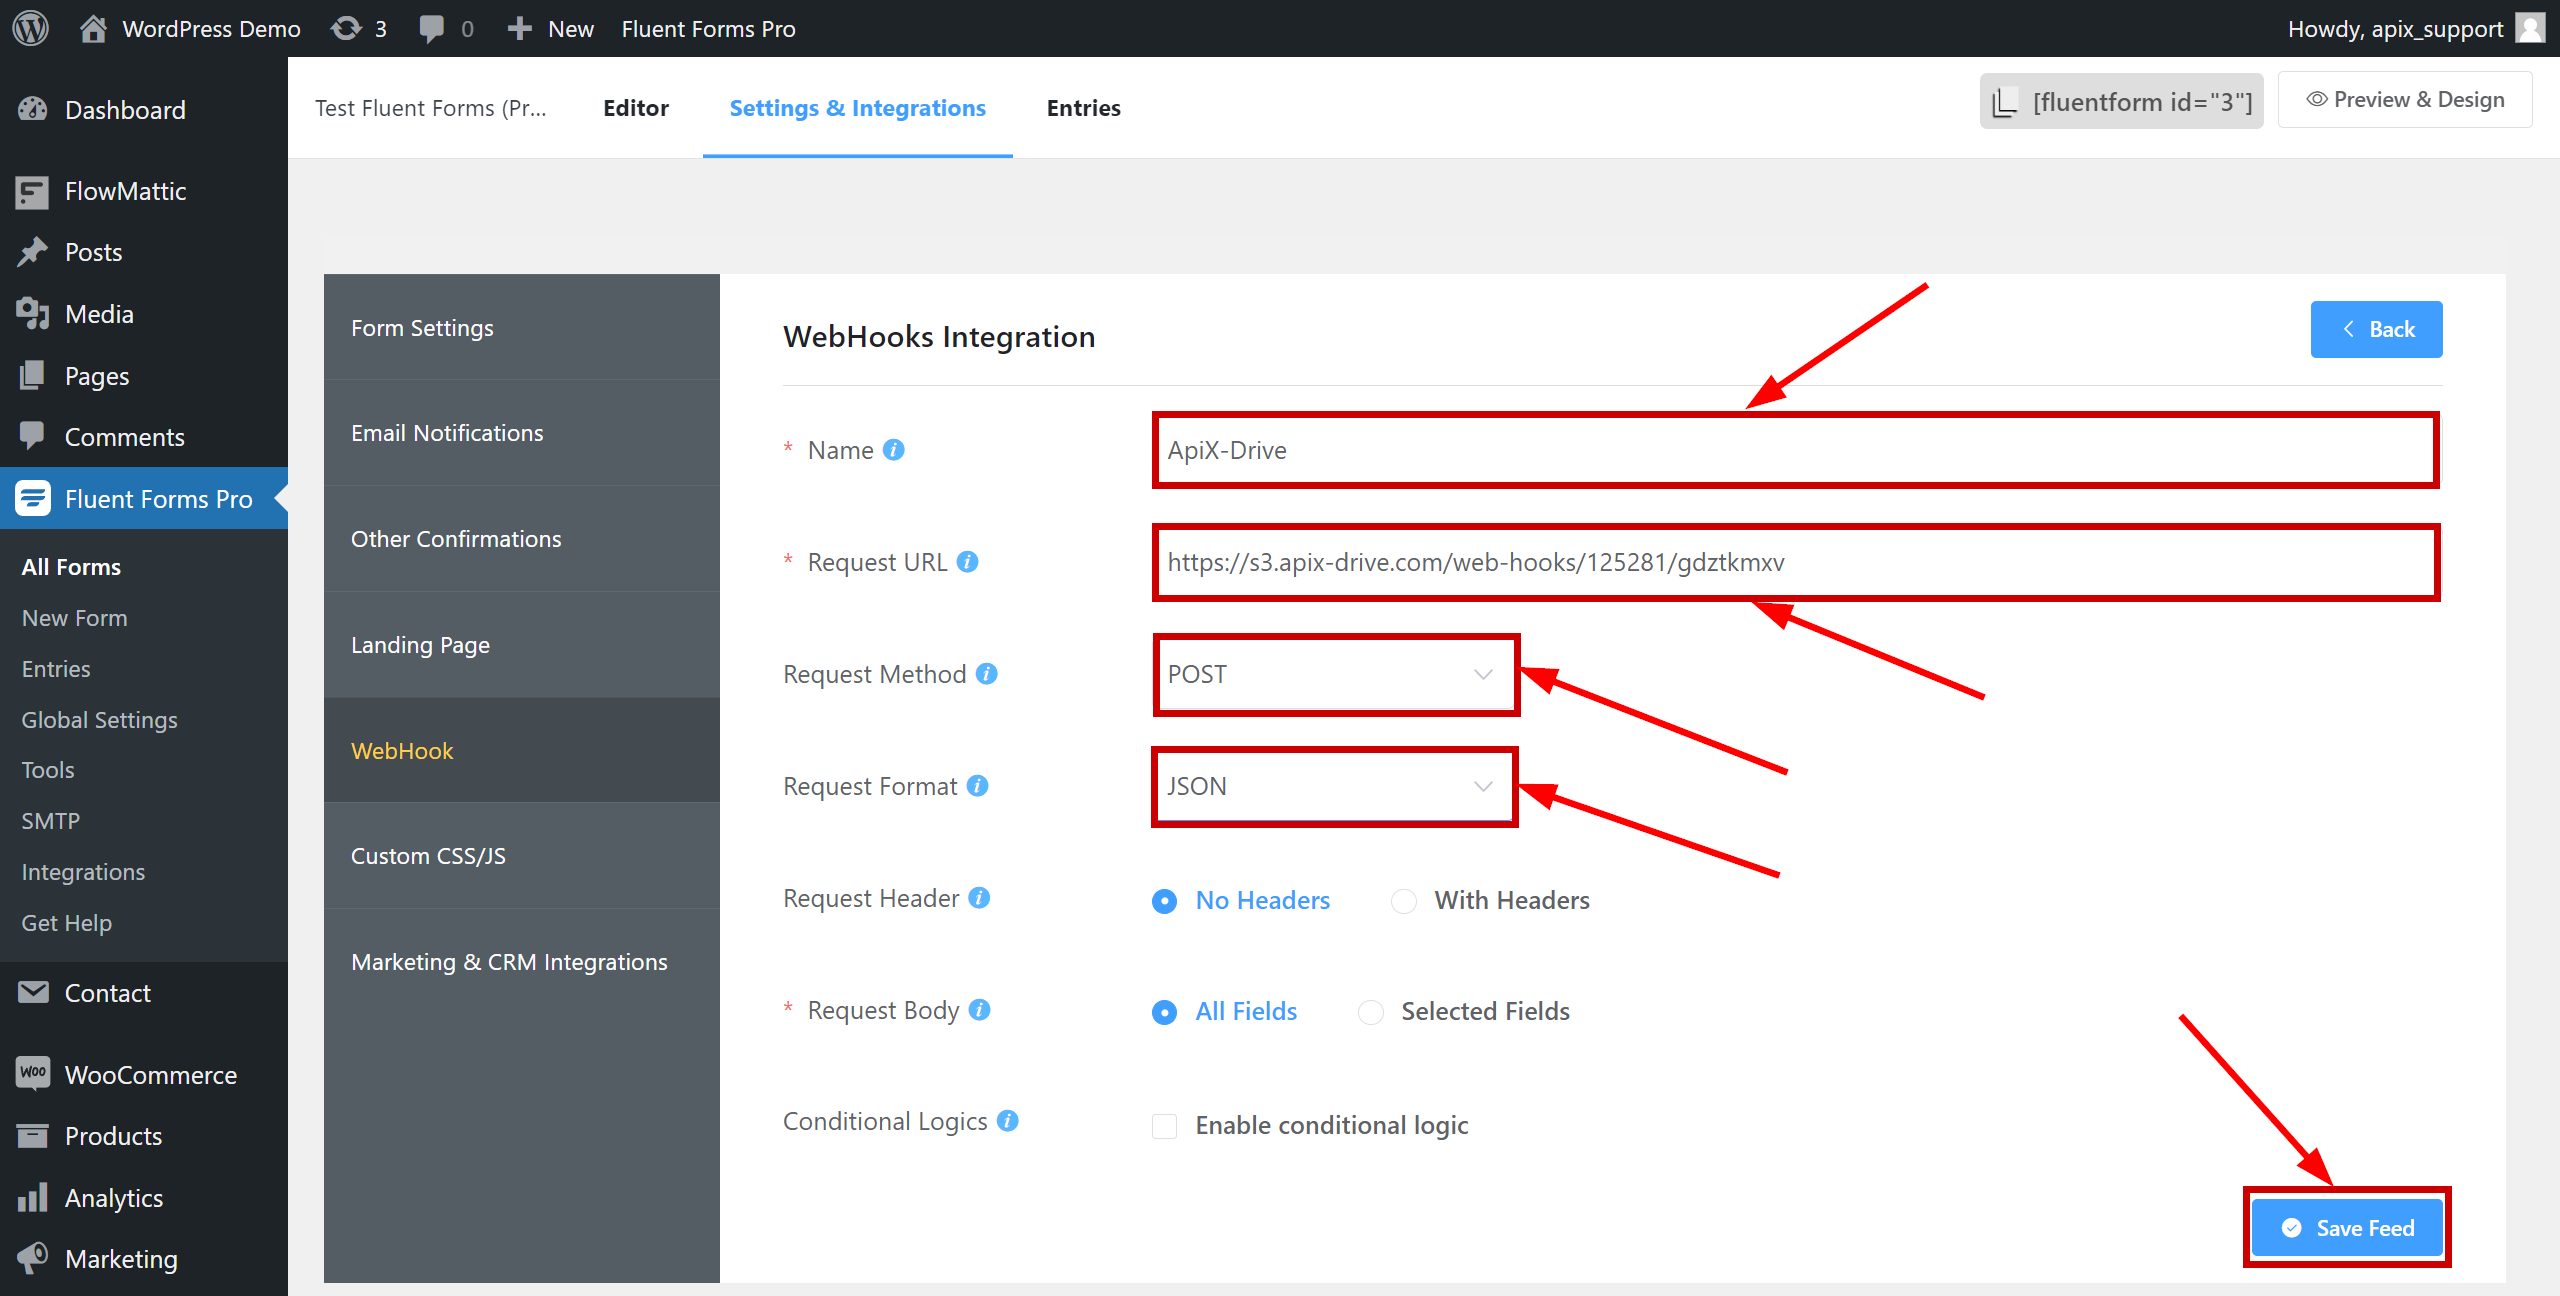2560x1296 pixels.
Task: Click the Name field info icon
Action: click(x=894, y=450)
